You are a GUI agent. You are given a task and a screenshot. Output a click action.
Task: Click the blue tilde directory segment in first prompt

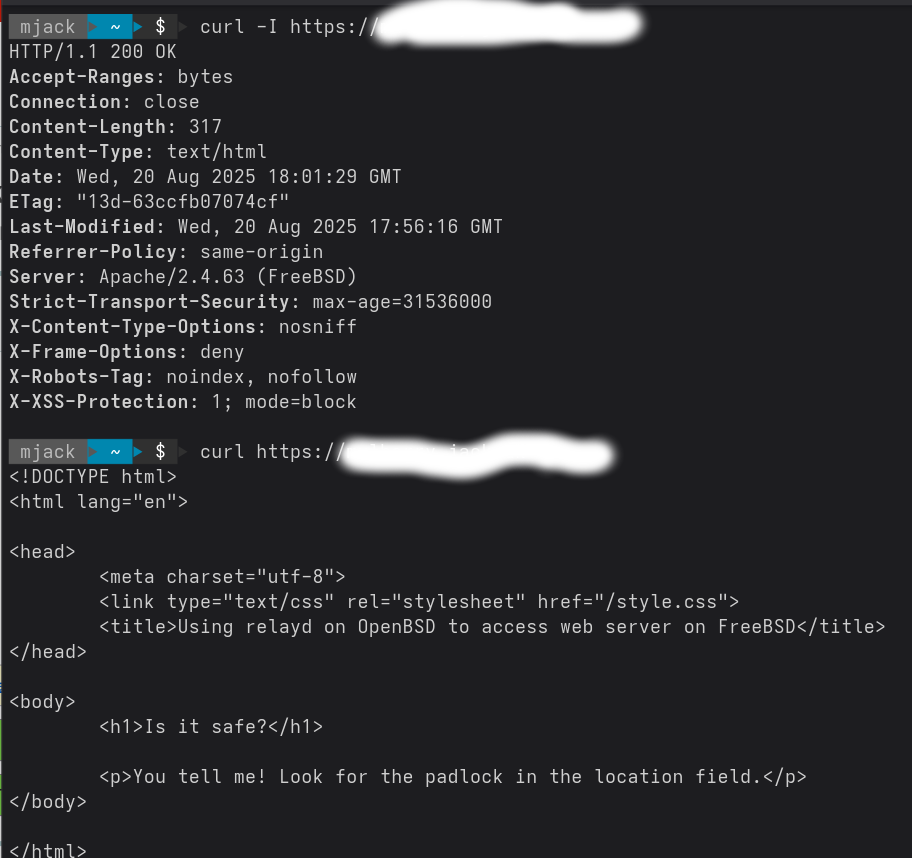coord(115,27)
